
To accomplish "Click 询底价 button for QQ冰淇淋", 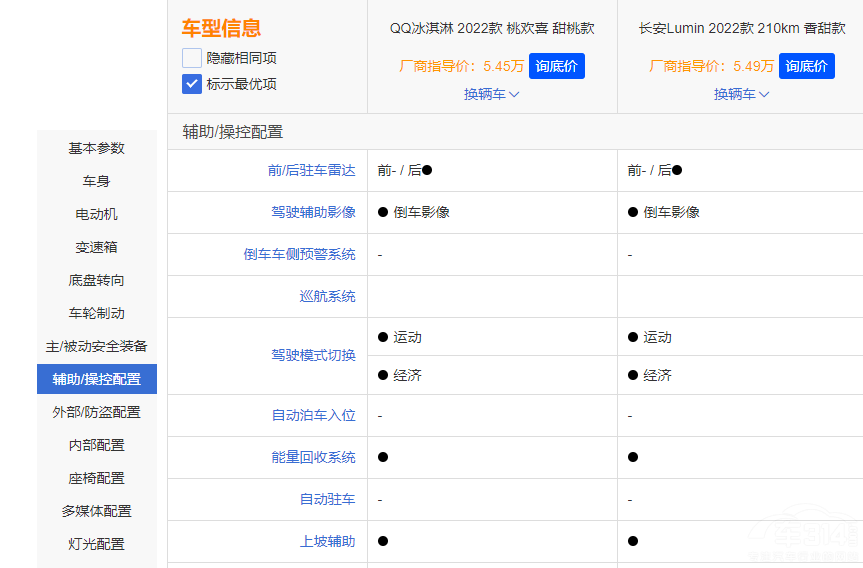I will coord(556,66).
